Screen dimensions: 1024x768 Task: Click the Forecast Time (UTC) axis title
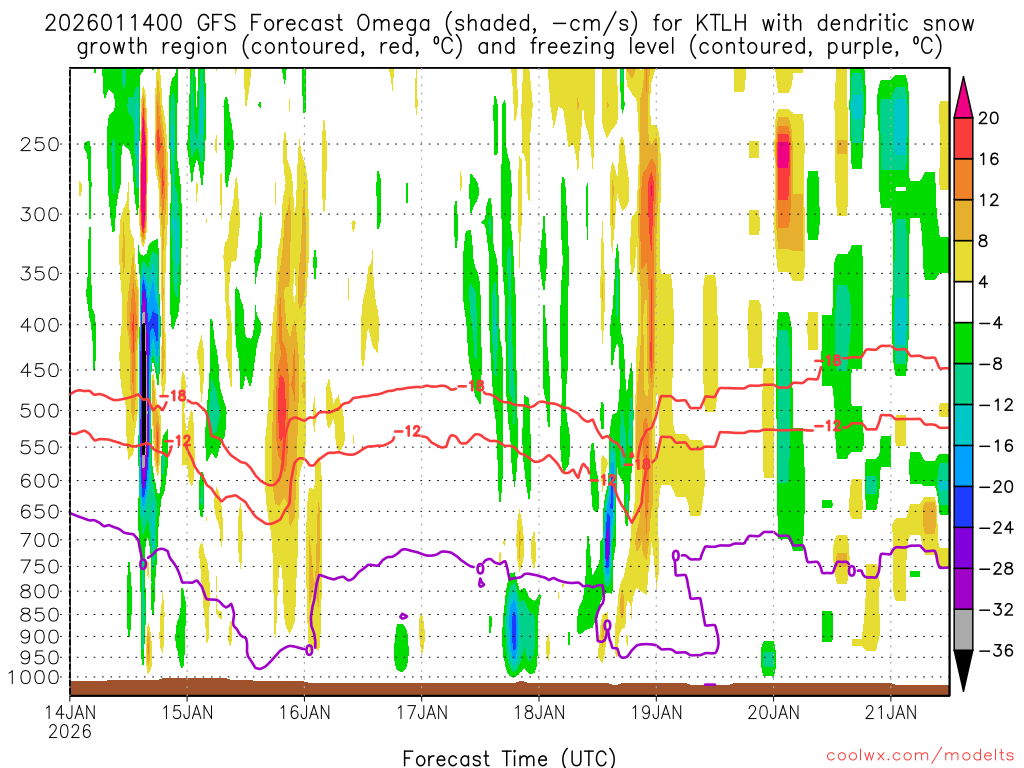point(509,758)
